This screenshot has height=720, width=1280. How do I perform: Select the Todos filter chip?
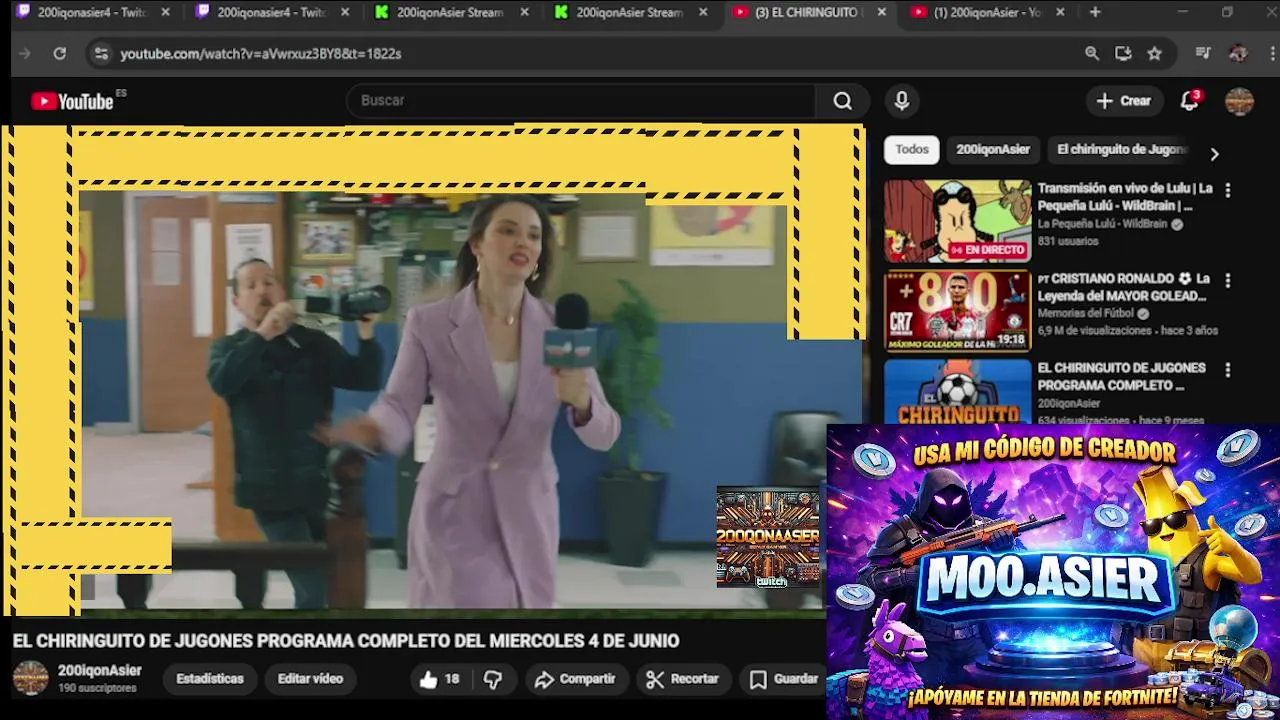[x=912, y=150]
